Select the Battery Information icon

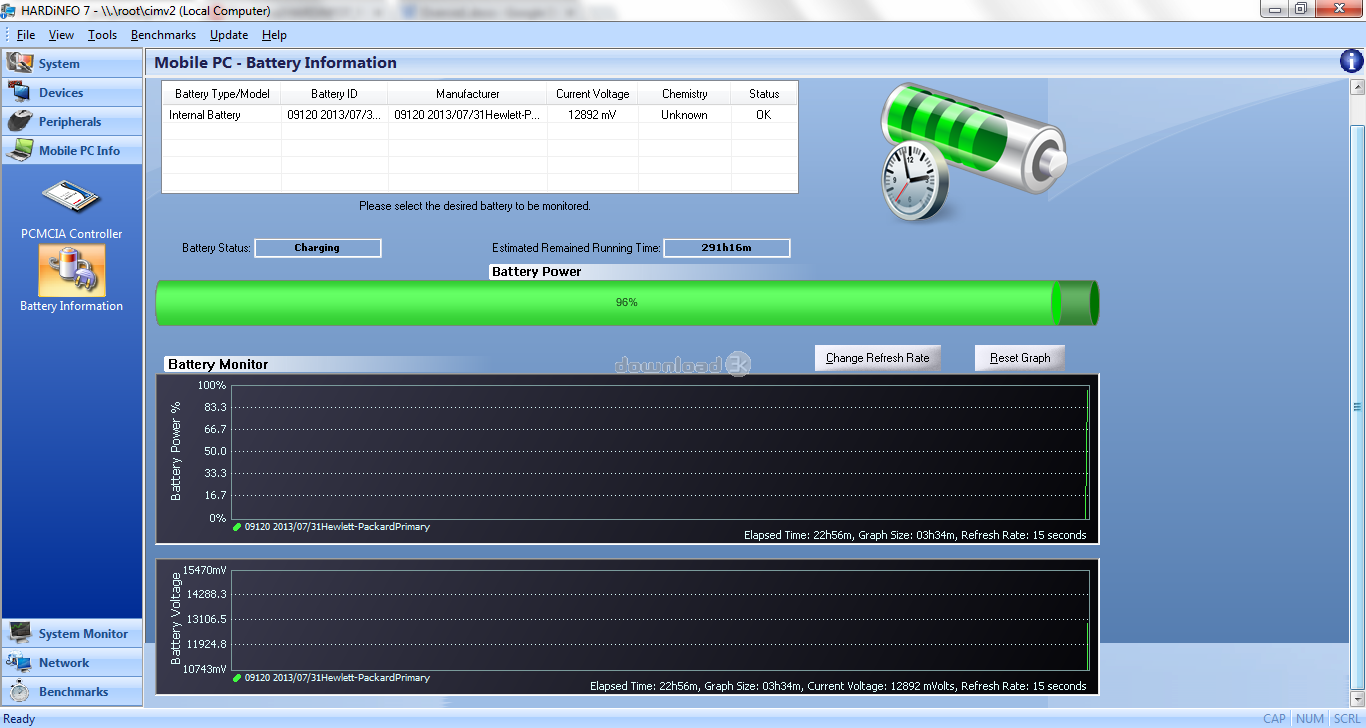(71, 270)
